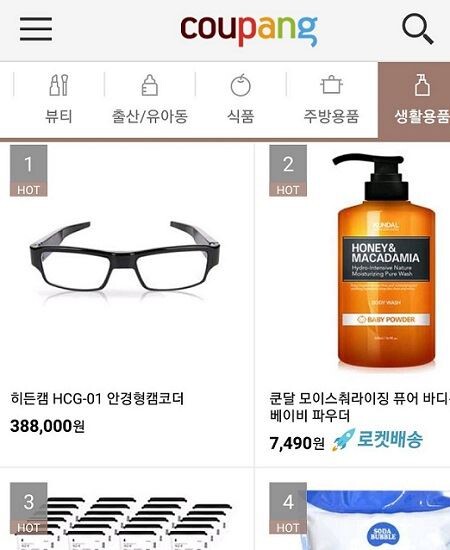The image size is (450, 550).
Task: Open the hidden cam glasses product image
Action: point(125,260)
